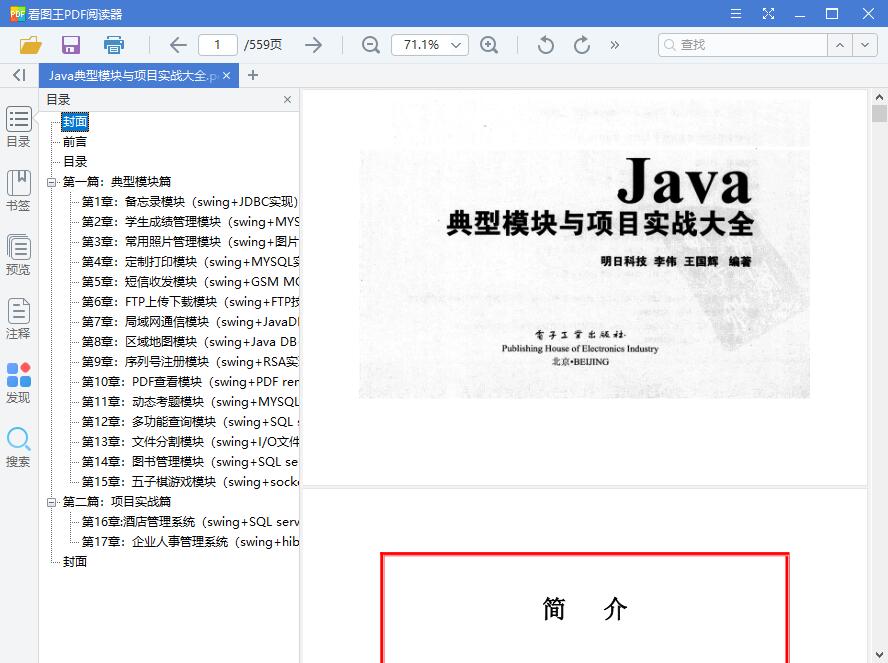Collapse the sidebar panel arrow
This screenshot has width=888, height=663.
(19, 75)
